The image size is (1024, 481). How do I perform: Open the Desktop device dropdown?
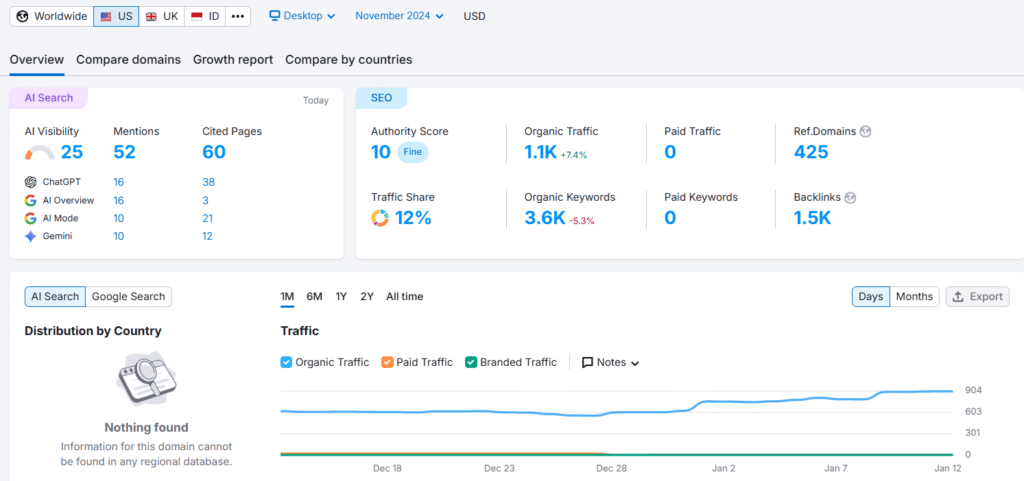click(x=302, y=16)
